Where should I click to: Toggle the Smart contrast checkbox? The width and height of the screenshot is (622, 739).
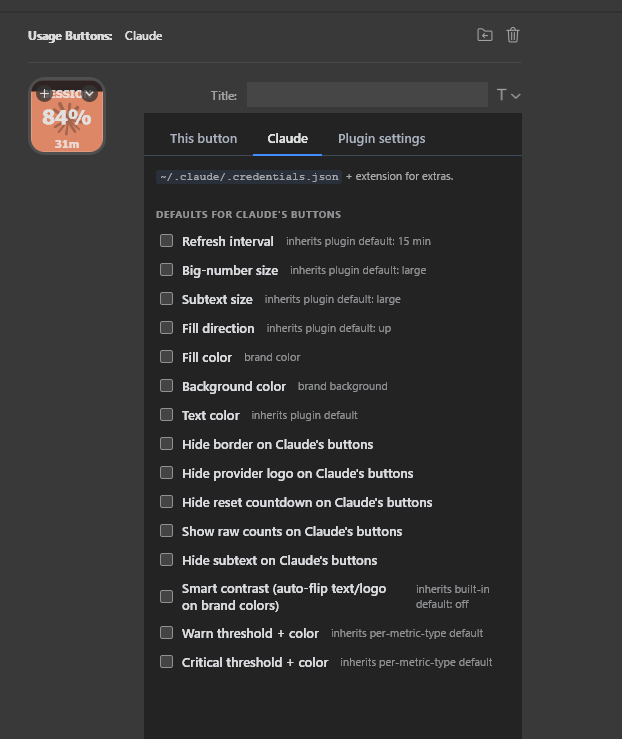pyautogui.click(x=166, y=596)
